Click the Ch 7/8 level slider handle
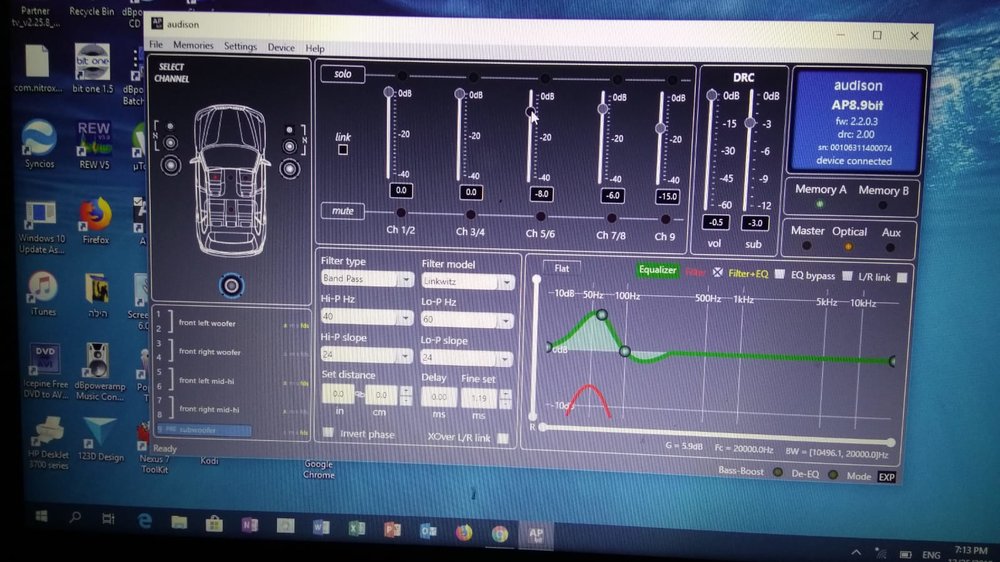Image resolution: width=1000 pixels, height=562 pixels. click(603, 109)
